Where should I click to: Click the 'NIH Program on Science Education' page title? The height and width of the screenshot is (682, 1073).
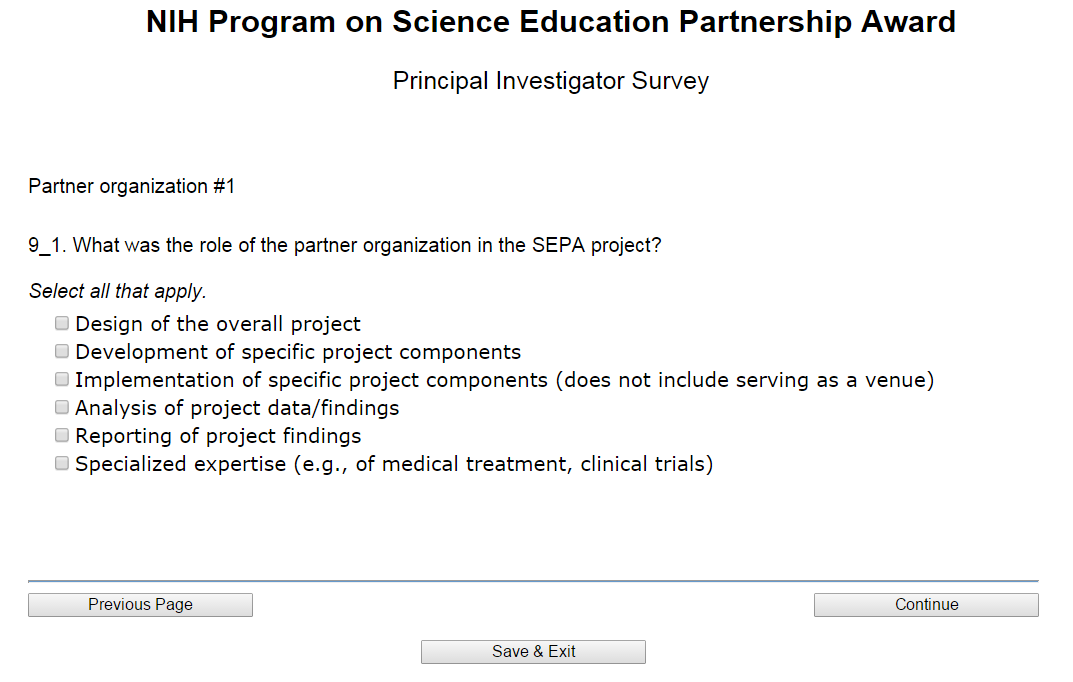coord(551,22)
